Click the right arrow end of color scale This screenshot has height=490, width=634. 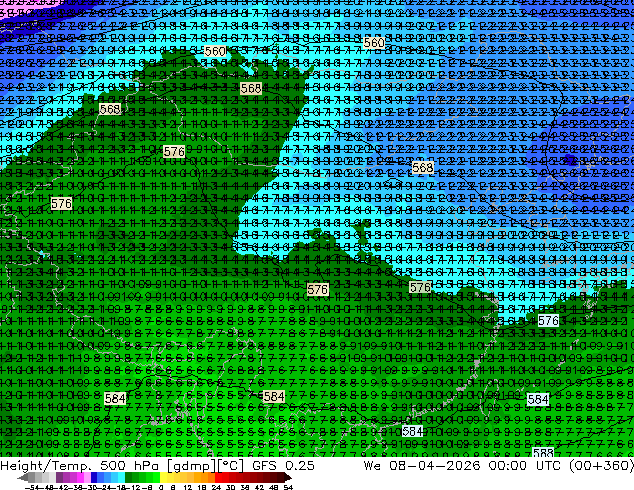pos(288,477)
